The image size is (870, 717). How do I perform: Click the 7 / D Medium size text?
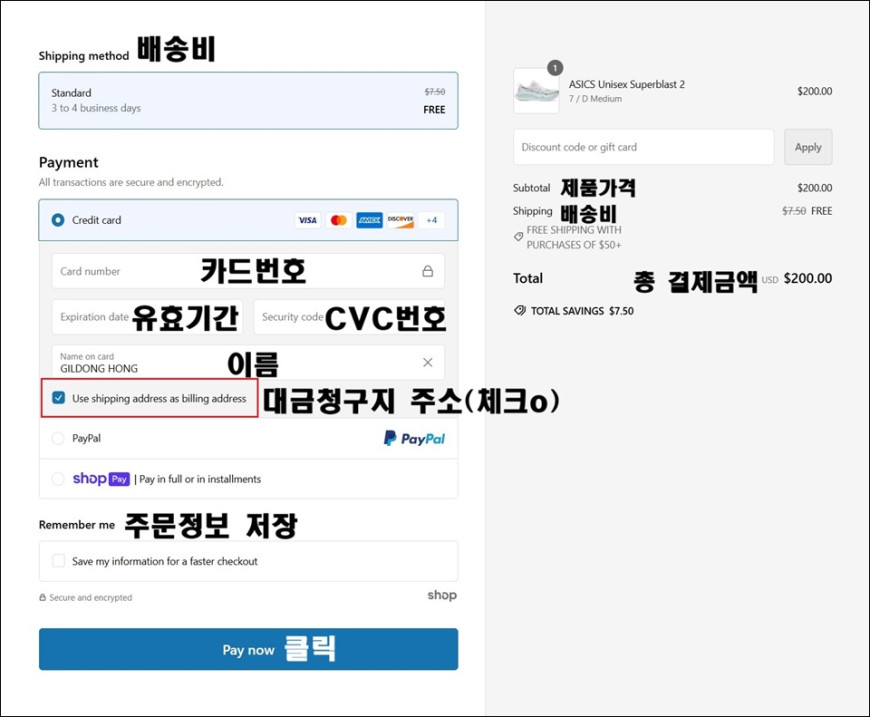(x=595, y=99)
